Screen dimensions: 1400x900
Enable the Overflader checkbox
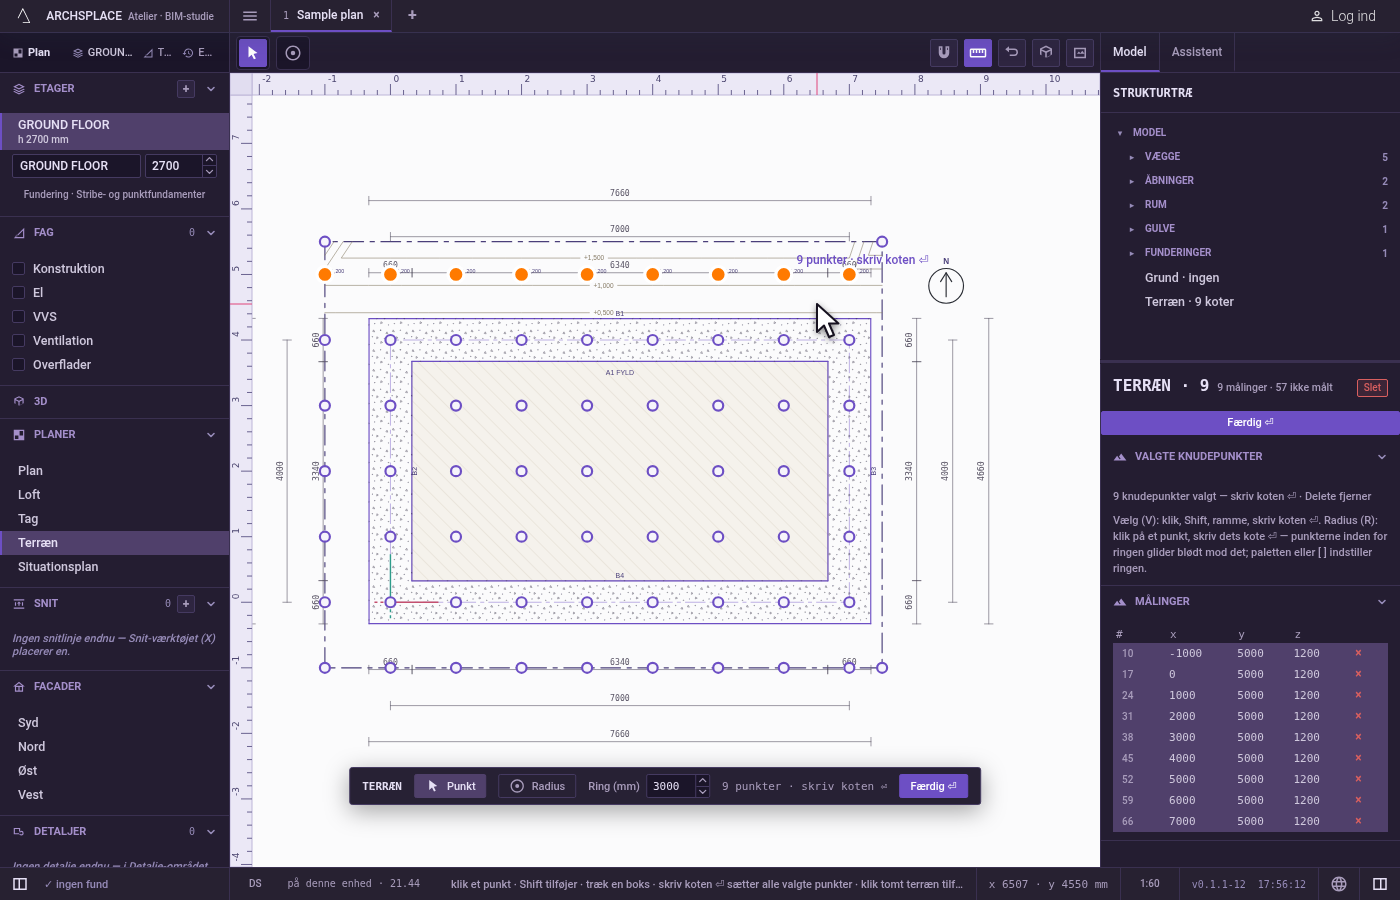(18, 365)
